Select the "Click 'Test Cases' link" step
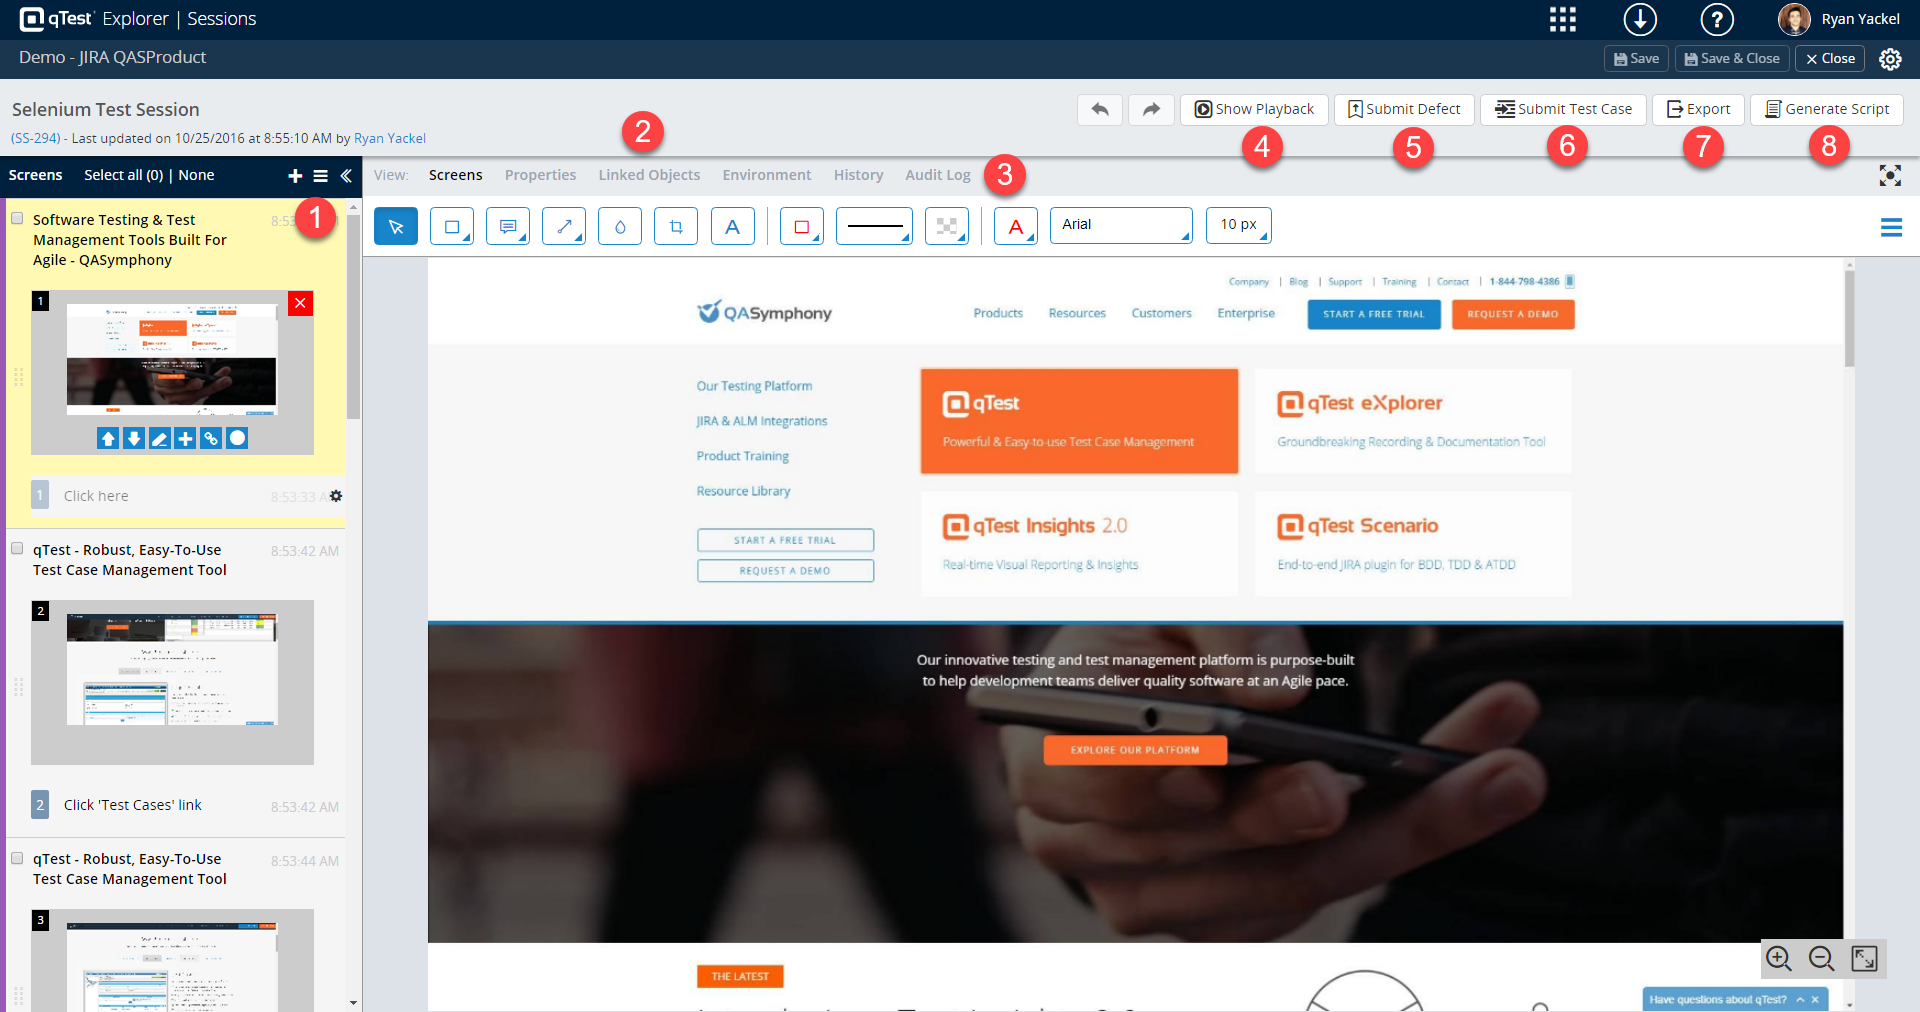The width and height of the screenshot is (1920, 1012). click(133, 805)
